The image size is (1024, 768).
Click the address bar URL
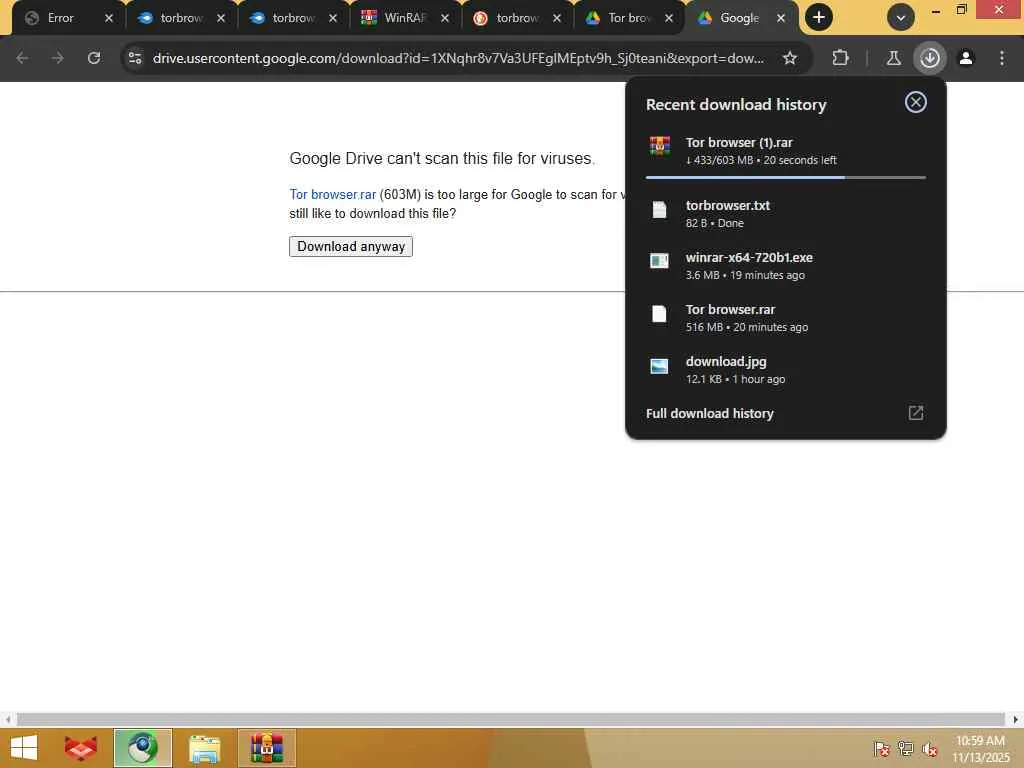[458, 58]
